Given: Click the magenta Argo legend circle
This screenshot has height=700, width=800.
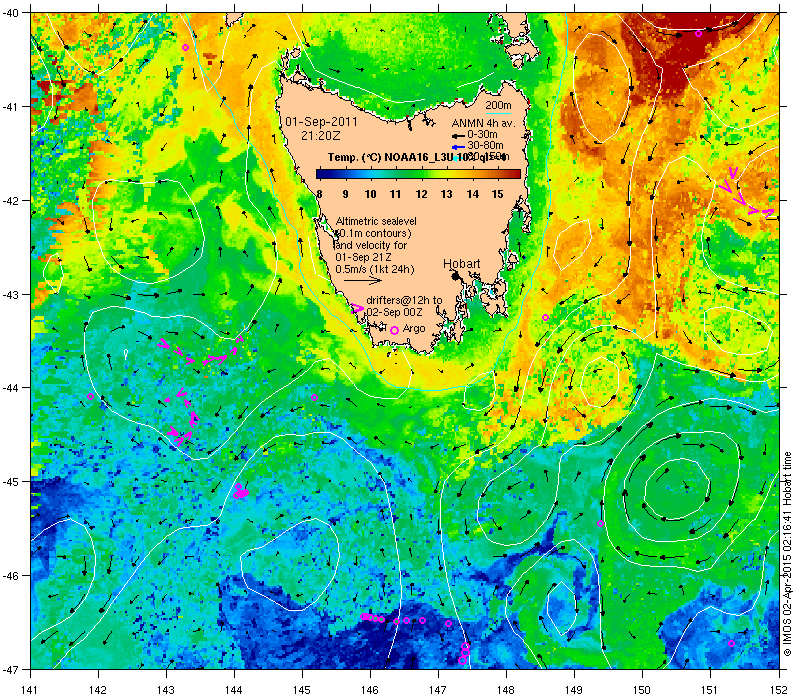Looking at the screenshot, I should [394, 330].
